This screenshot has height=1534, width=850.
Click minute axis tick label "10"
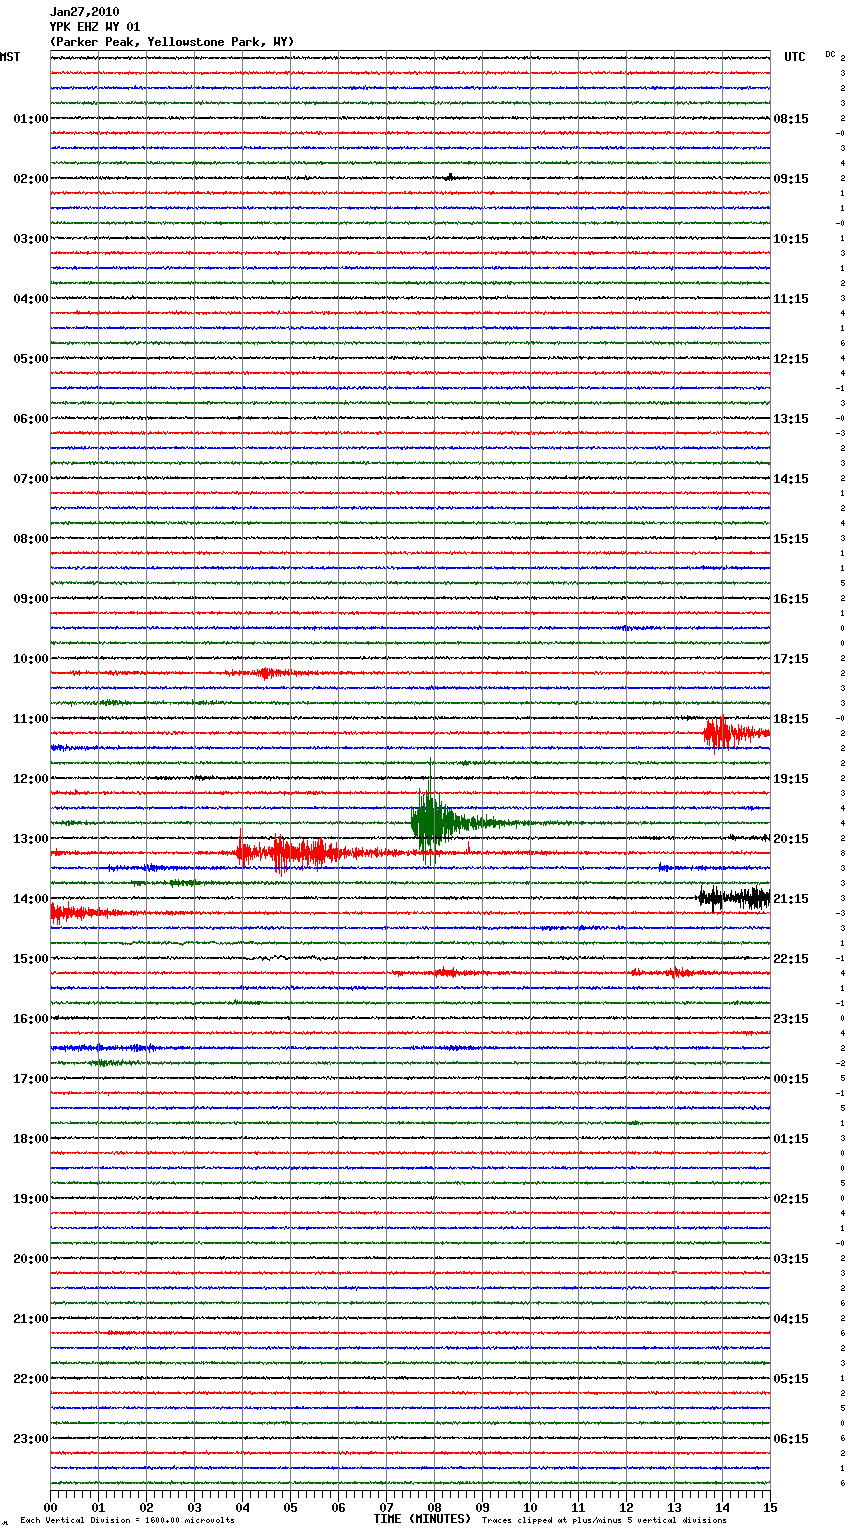click(530, 1507)
